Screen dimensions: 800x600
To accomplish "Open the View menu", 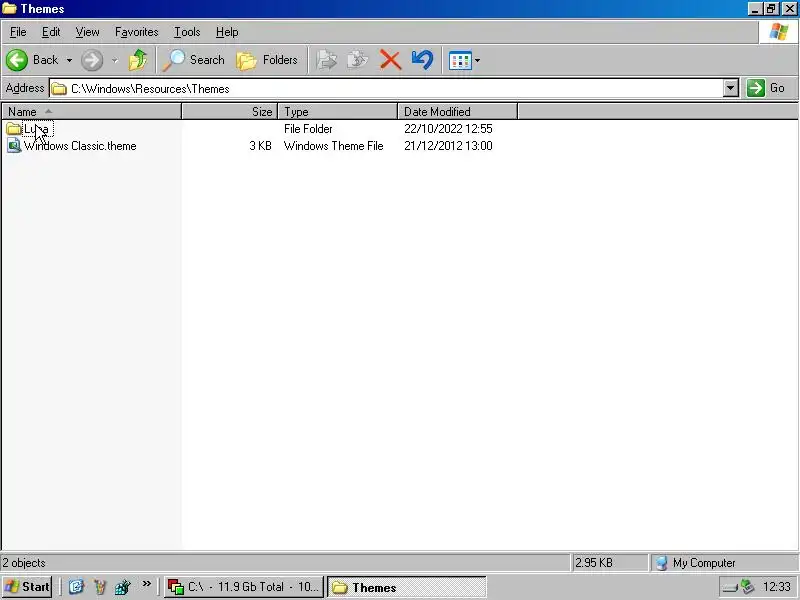I will tap(88, 32).
